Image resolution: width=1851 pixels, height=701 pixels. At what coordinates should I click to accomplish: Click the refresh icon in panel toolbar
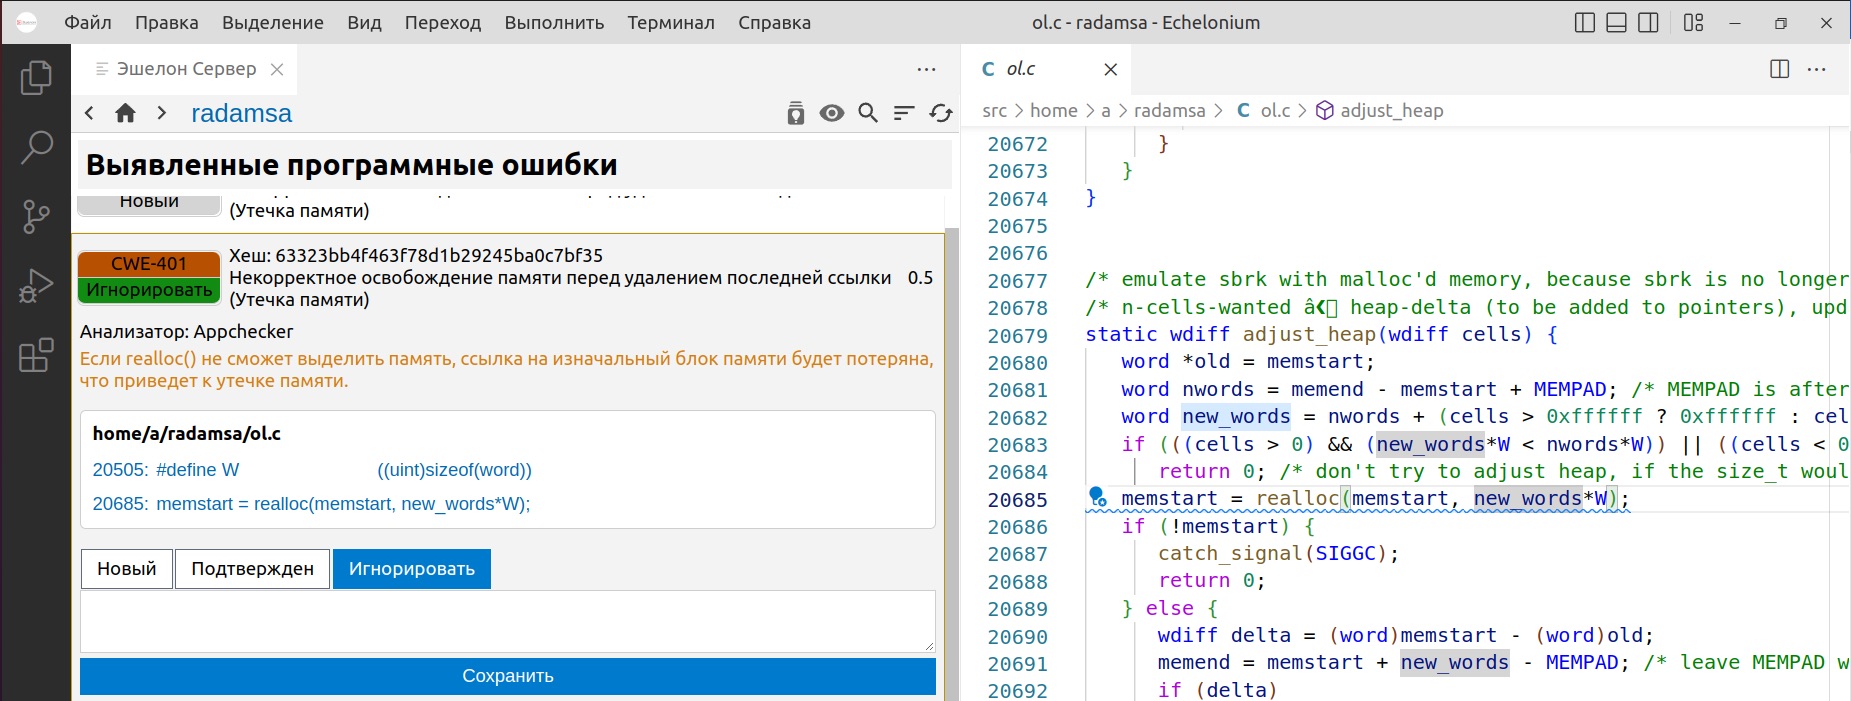(x=940, y=113)
